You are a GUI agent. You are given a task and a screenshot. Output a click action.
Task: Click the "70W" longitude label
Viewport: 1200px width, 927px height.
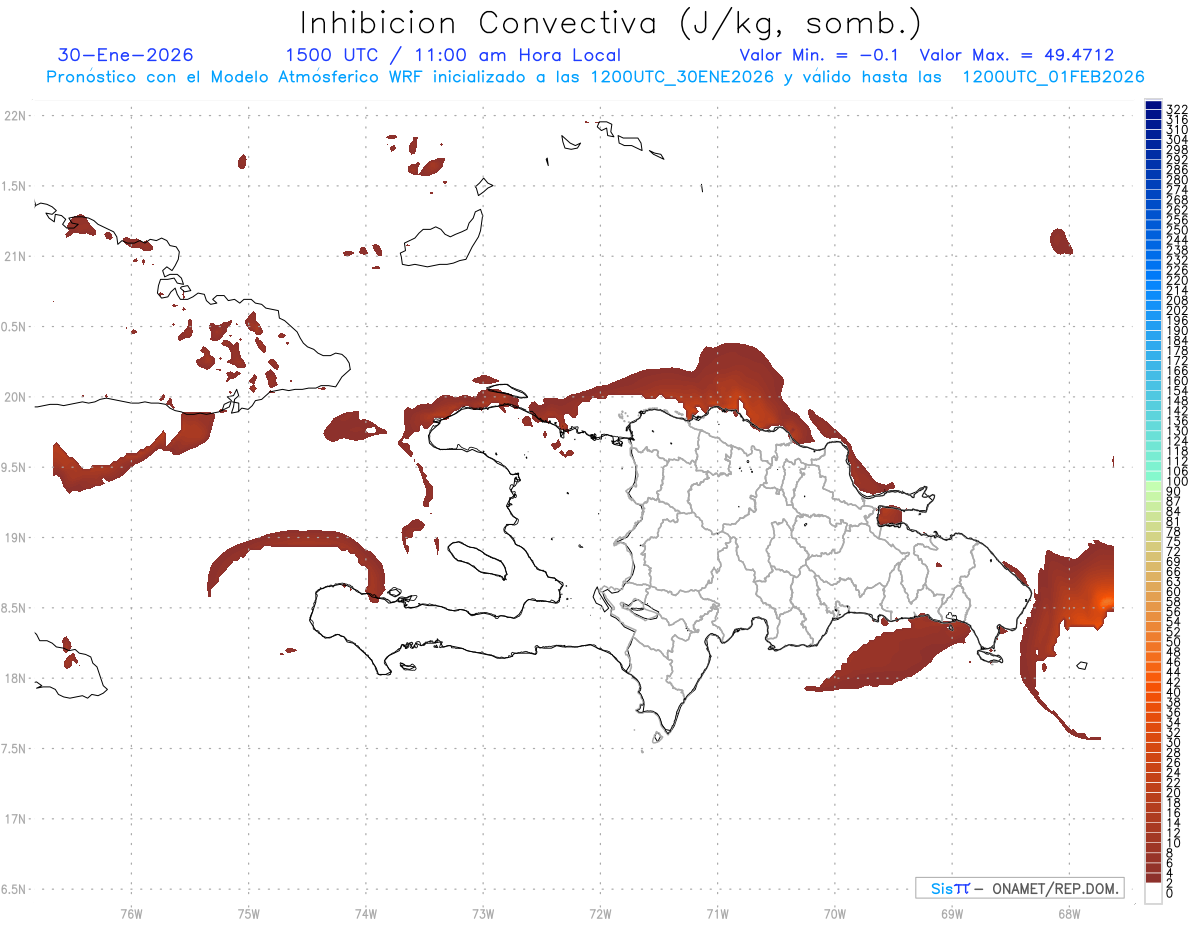[834, 912]
